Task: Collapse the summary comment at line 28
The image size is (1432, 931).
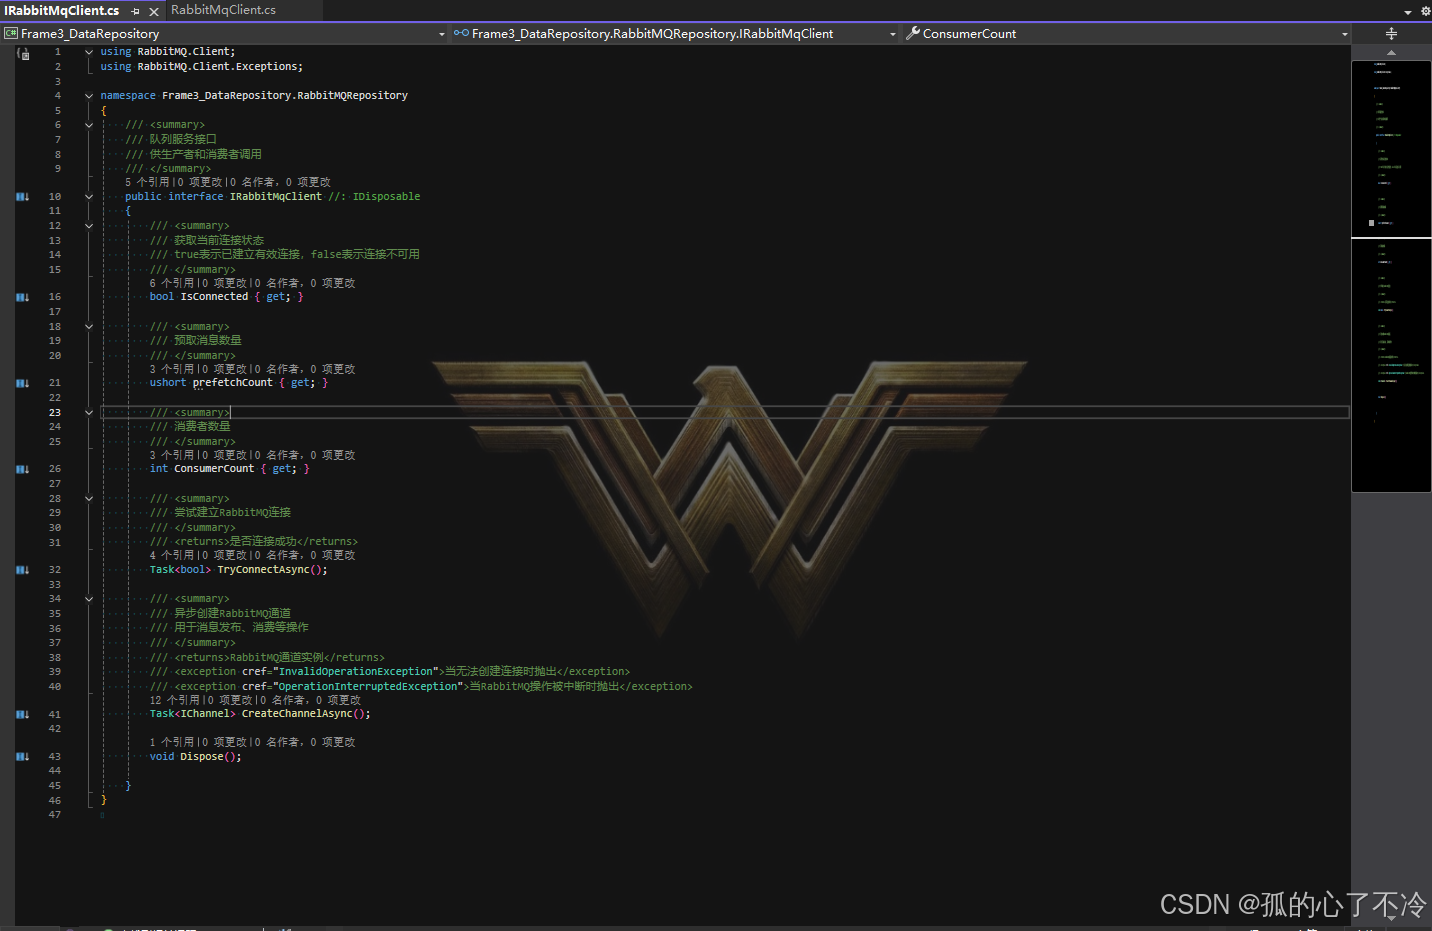Action: click(x=89, y=499)
